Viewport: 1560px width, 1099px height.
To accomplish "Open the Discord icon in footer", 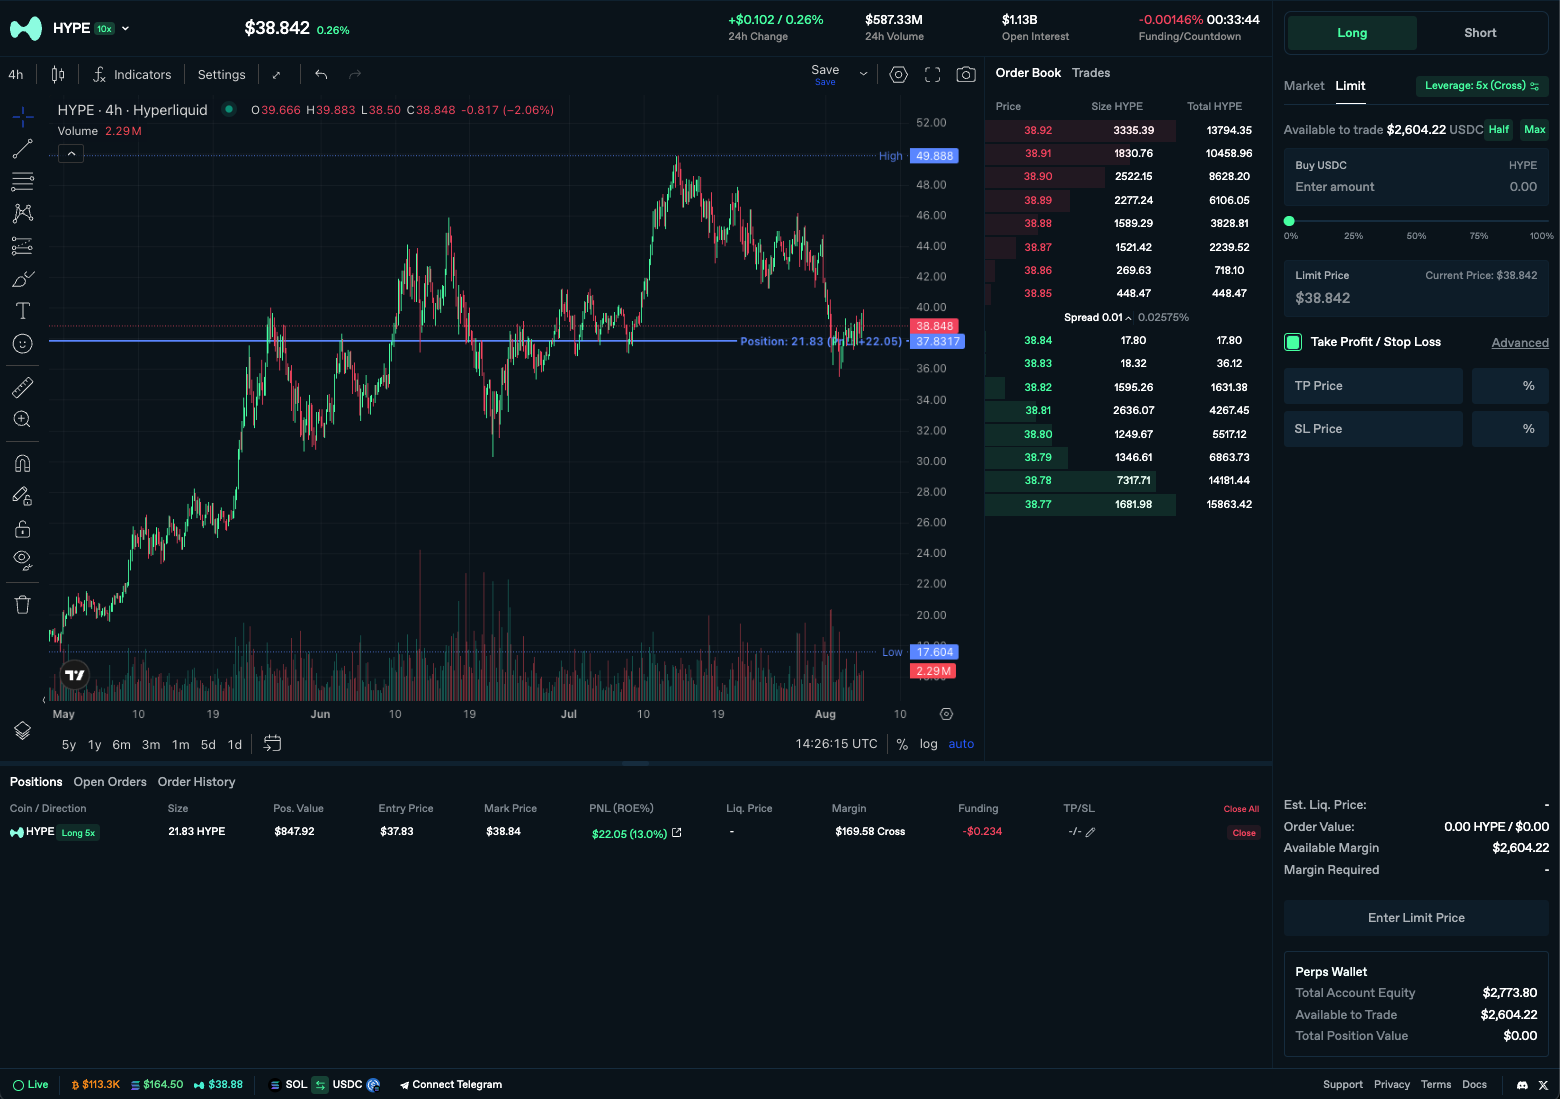I will 1522,1085.
